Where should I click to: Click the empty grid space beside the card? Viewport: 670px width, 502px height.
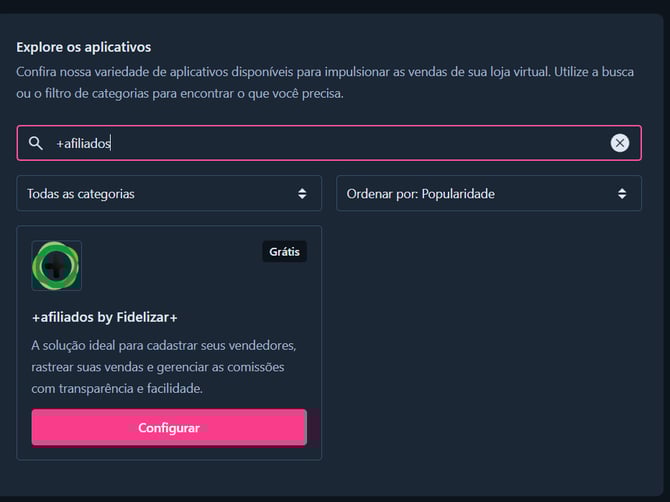(x=489, y=342)
